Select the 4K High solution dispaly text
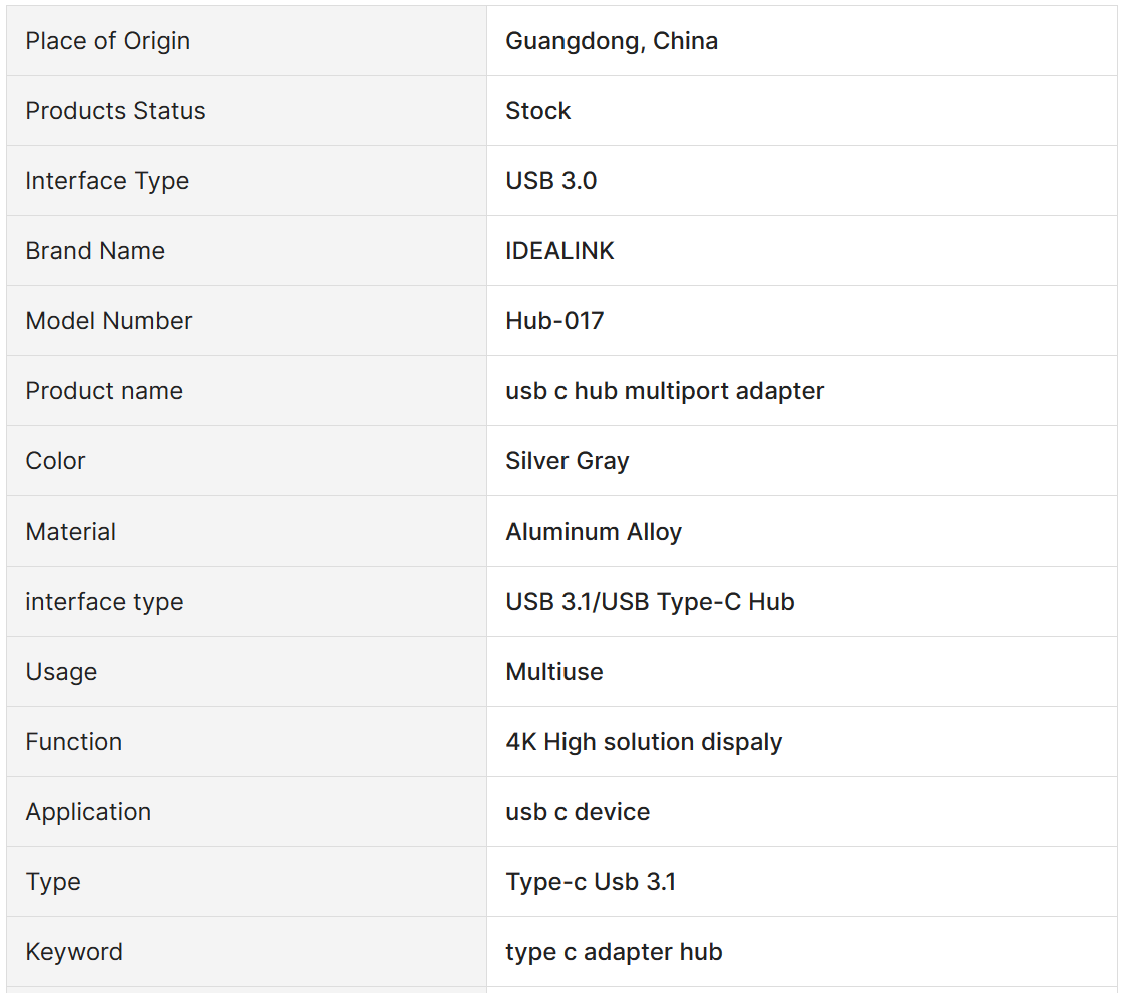The image size is (1124, 994). coord(644,742)
